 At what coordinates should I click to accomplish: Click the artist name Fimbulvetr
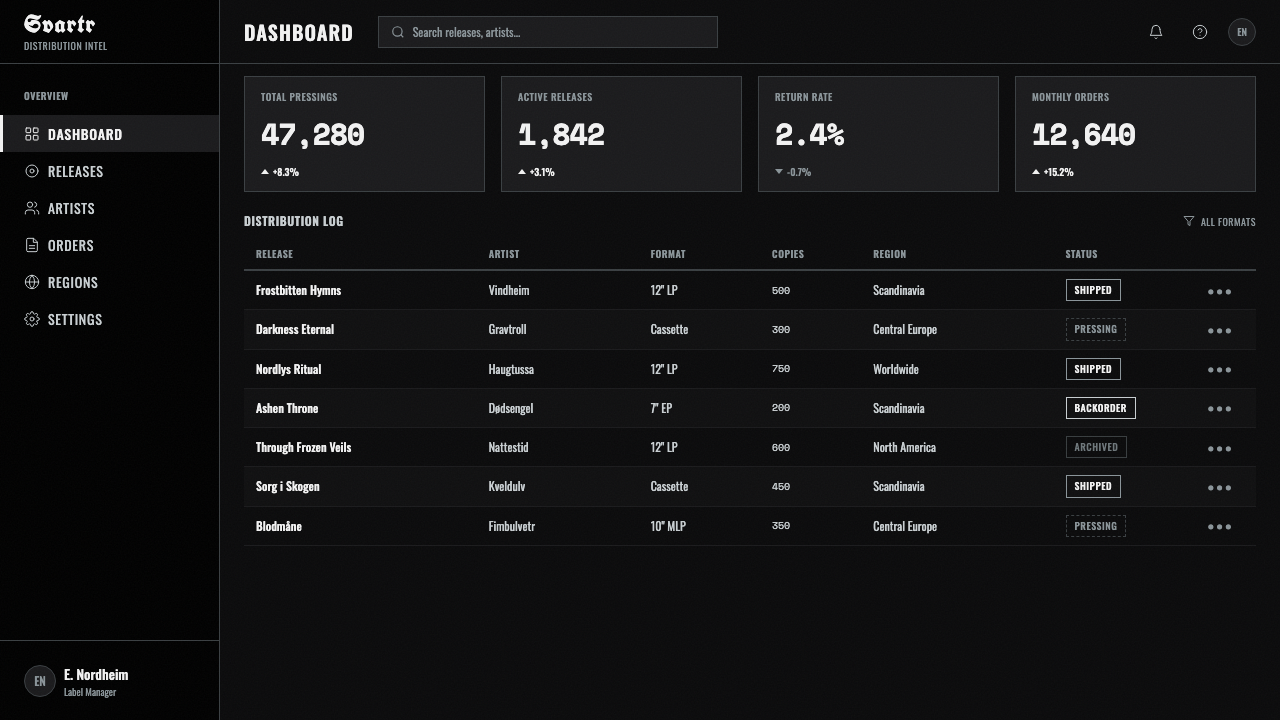512,526
